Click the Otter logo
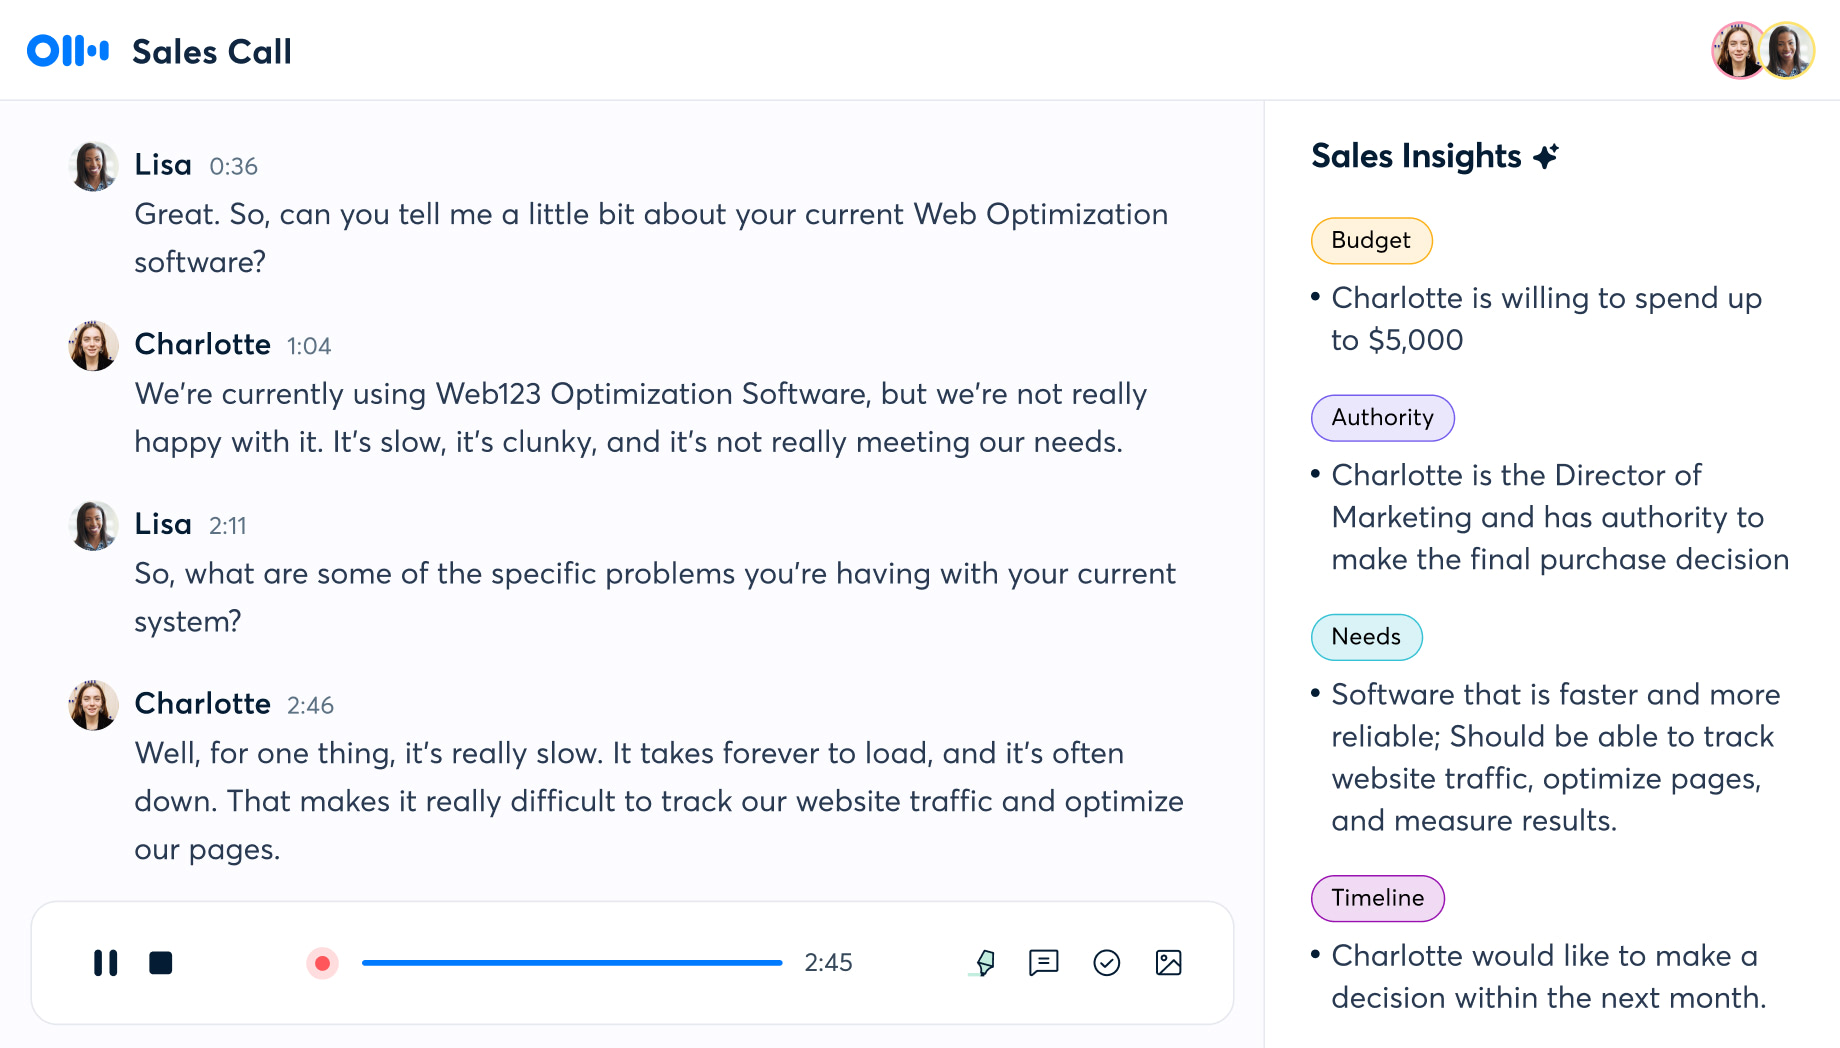Viewport: 1840px width, 1048px height. click(x=68, y=51)
